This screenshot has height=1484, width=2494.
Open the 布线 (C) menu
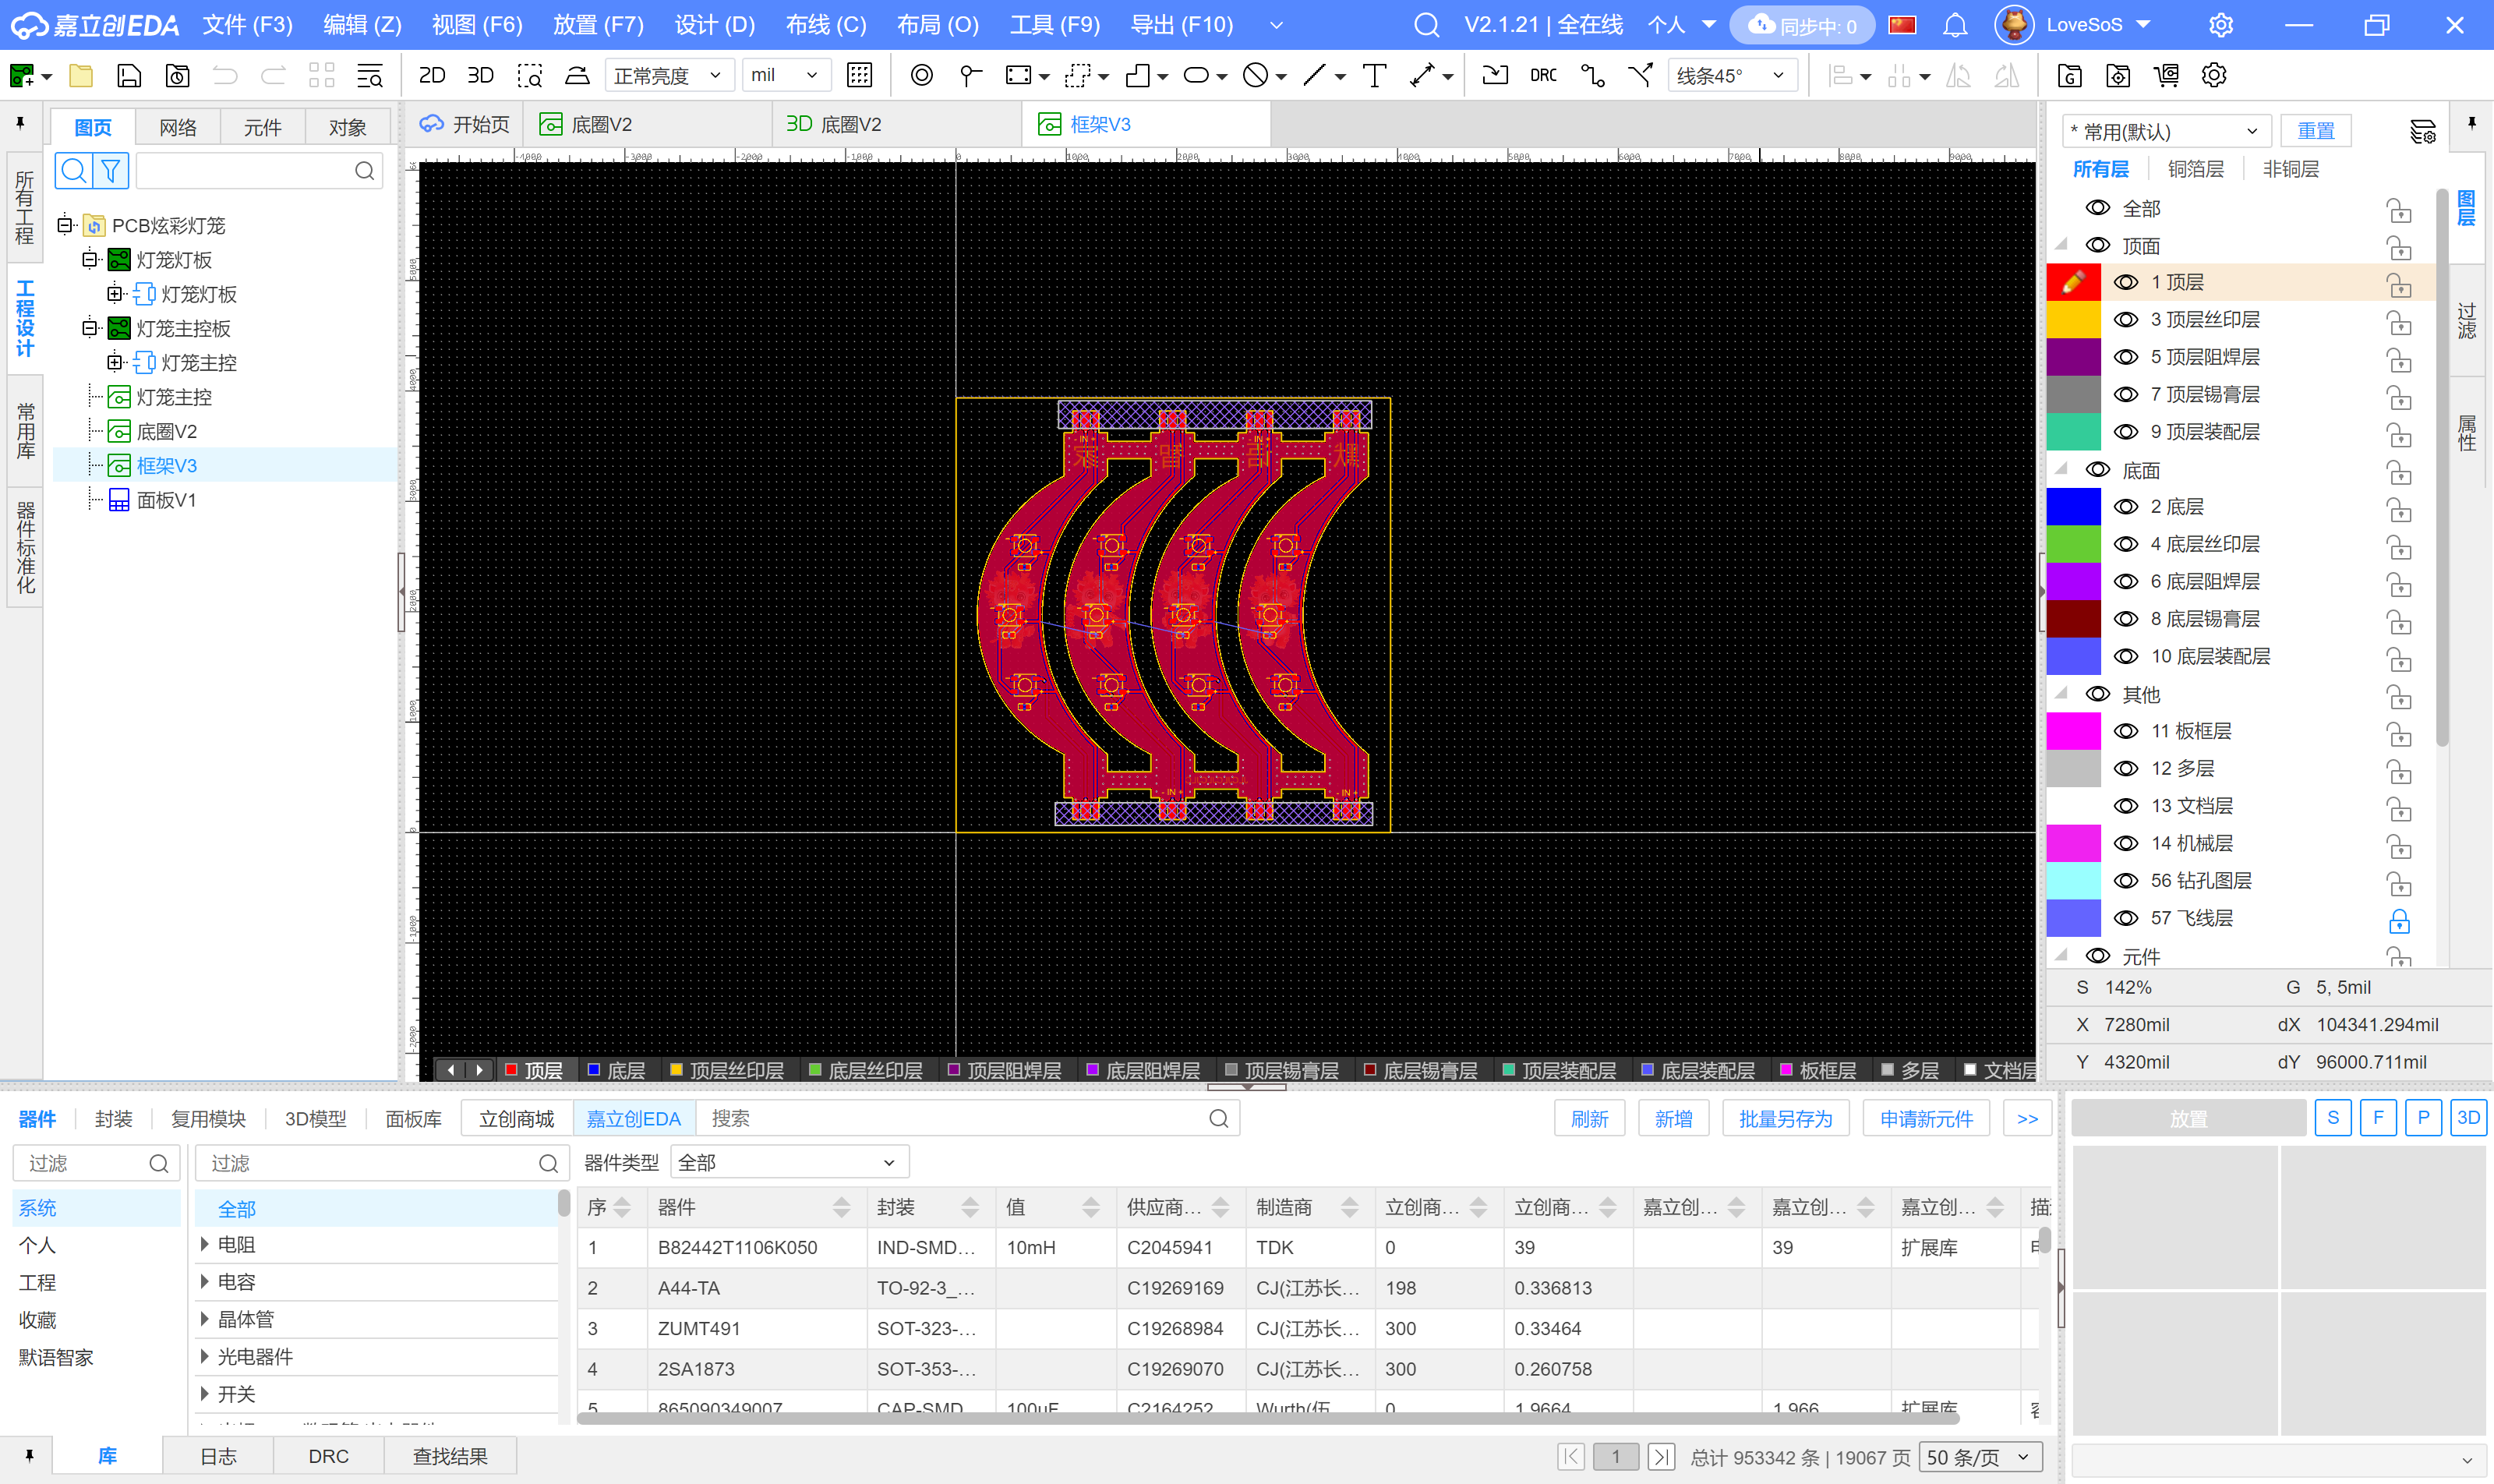click(x=825, y=25)
